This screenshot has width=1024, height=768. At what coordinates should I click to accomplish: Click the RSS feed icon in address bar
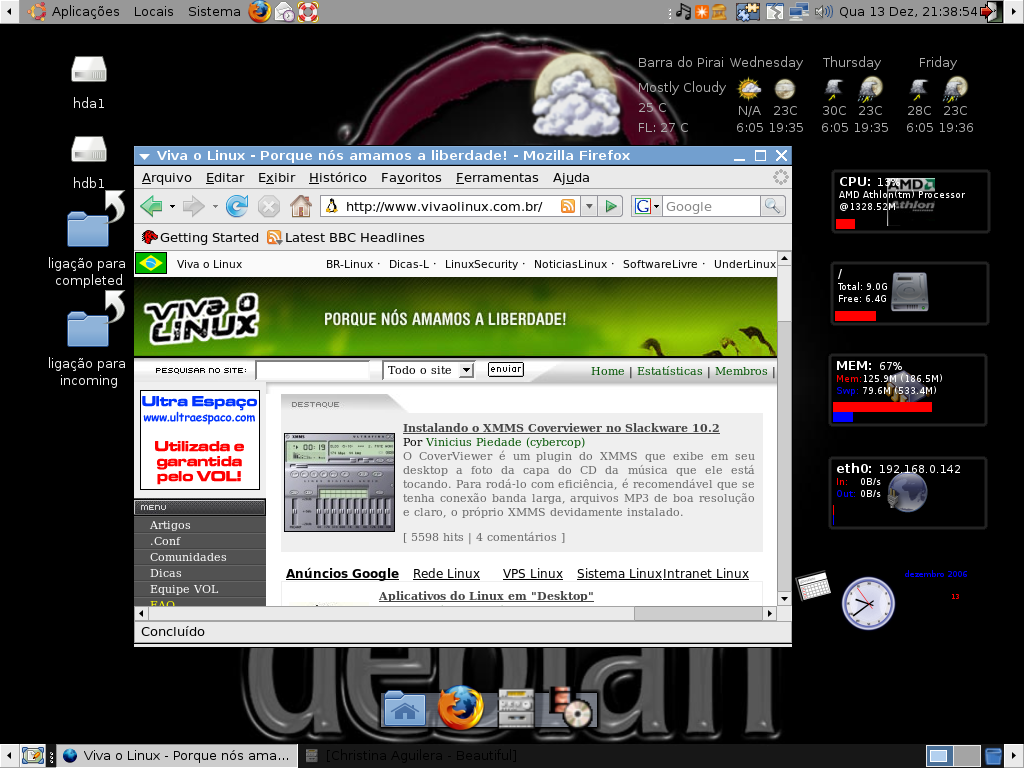point(568,206)
